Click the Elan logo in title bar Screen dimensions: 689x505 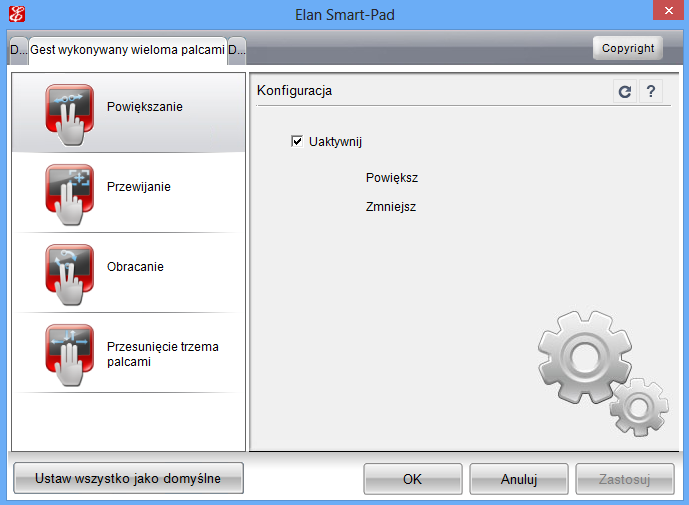coord(17,14)
